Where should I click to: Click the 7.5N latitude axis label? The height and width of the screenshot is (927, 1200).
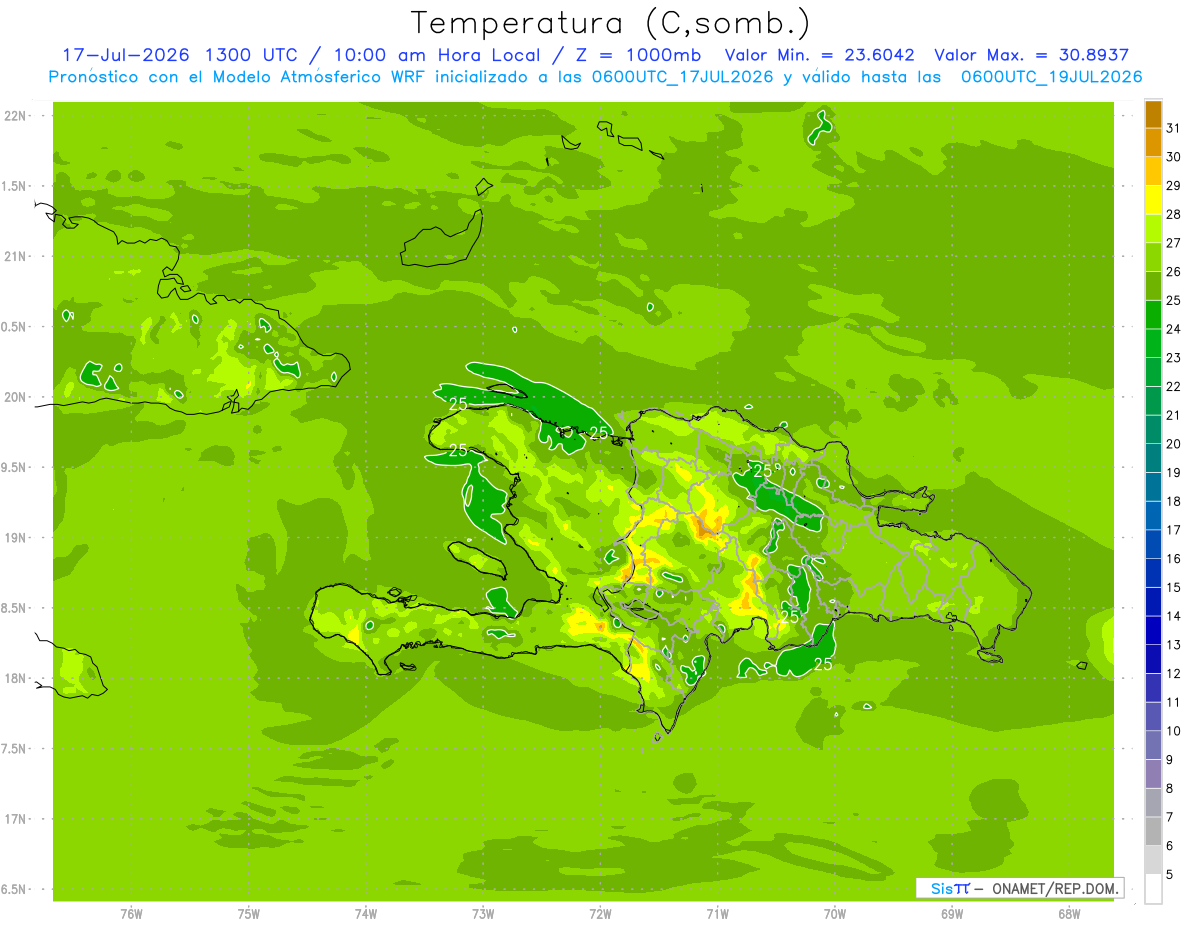click(16, 749)
